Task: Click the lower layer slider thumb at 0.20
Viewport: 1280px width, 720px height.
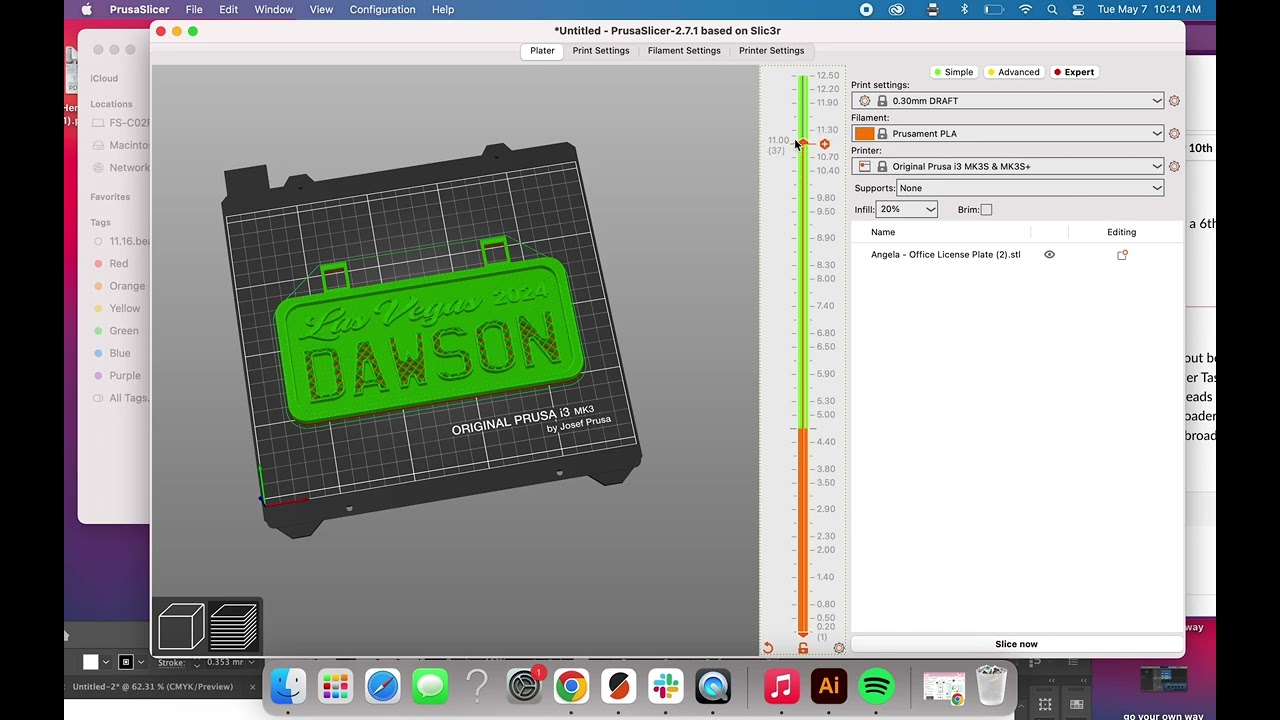Action: pos(803,634)
